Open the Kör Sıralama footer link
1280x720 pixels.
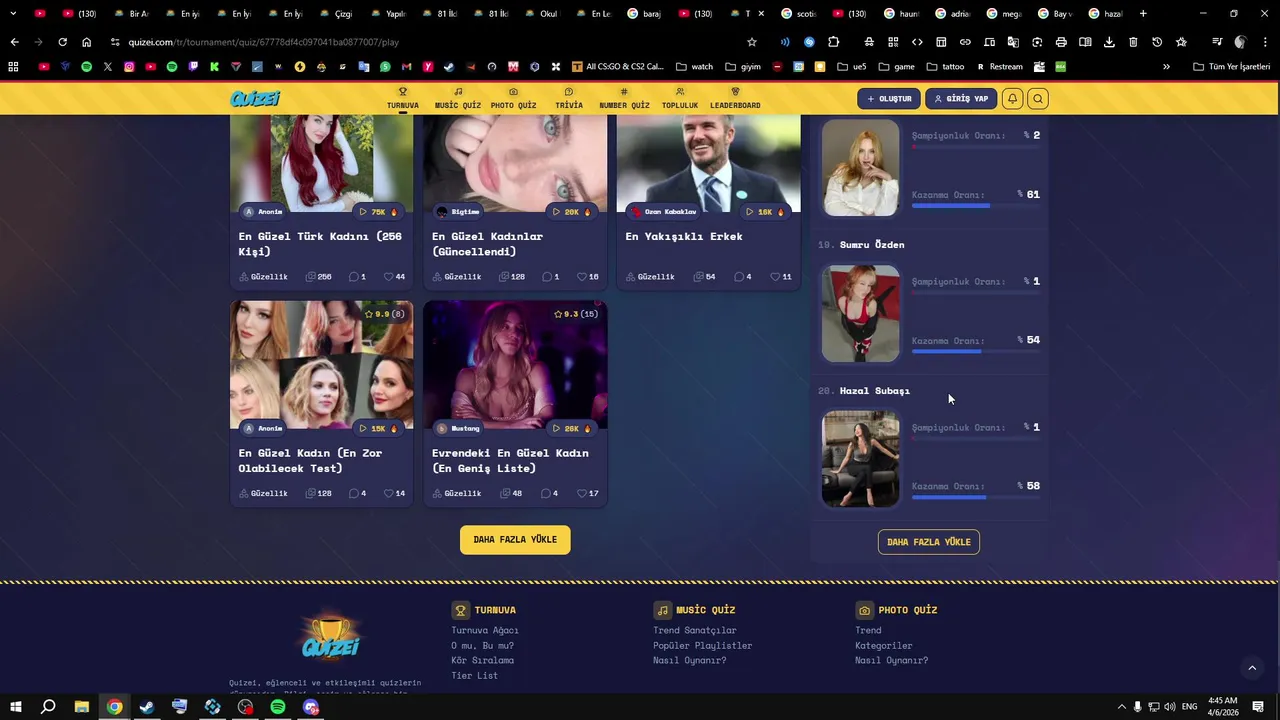point(482,660)
